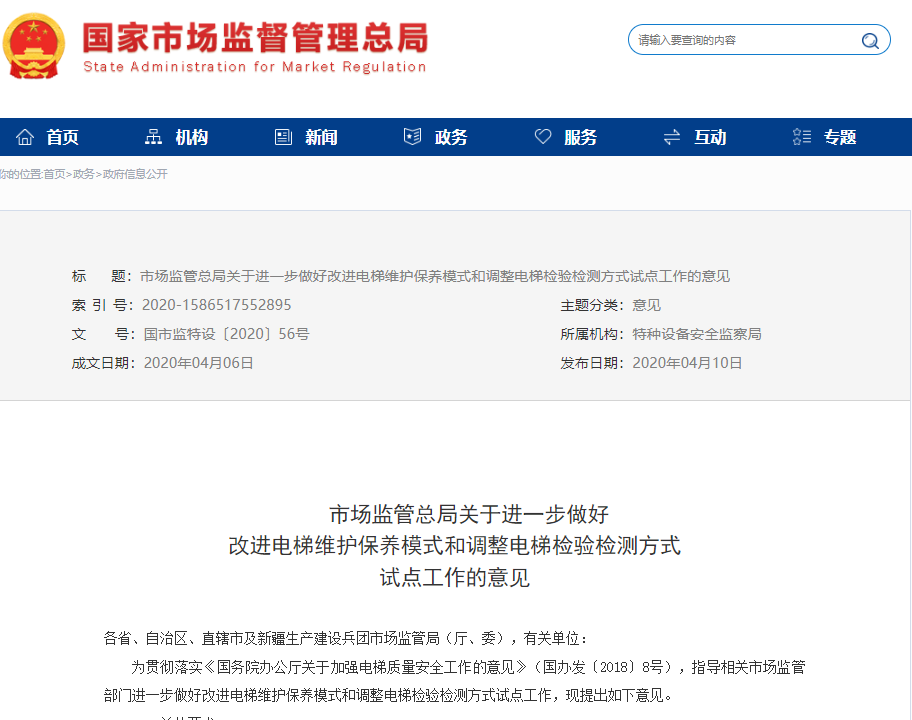The width and height of the screenshot is (912, 720).
Task: Click the 政务 flag icon
Action: 412,135
